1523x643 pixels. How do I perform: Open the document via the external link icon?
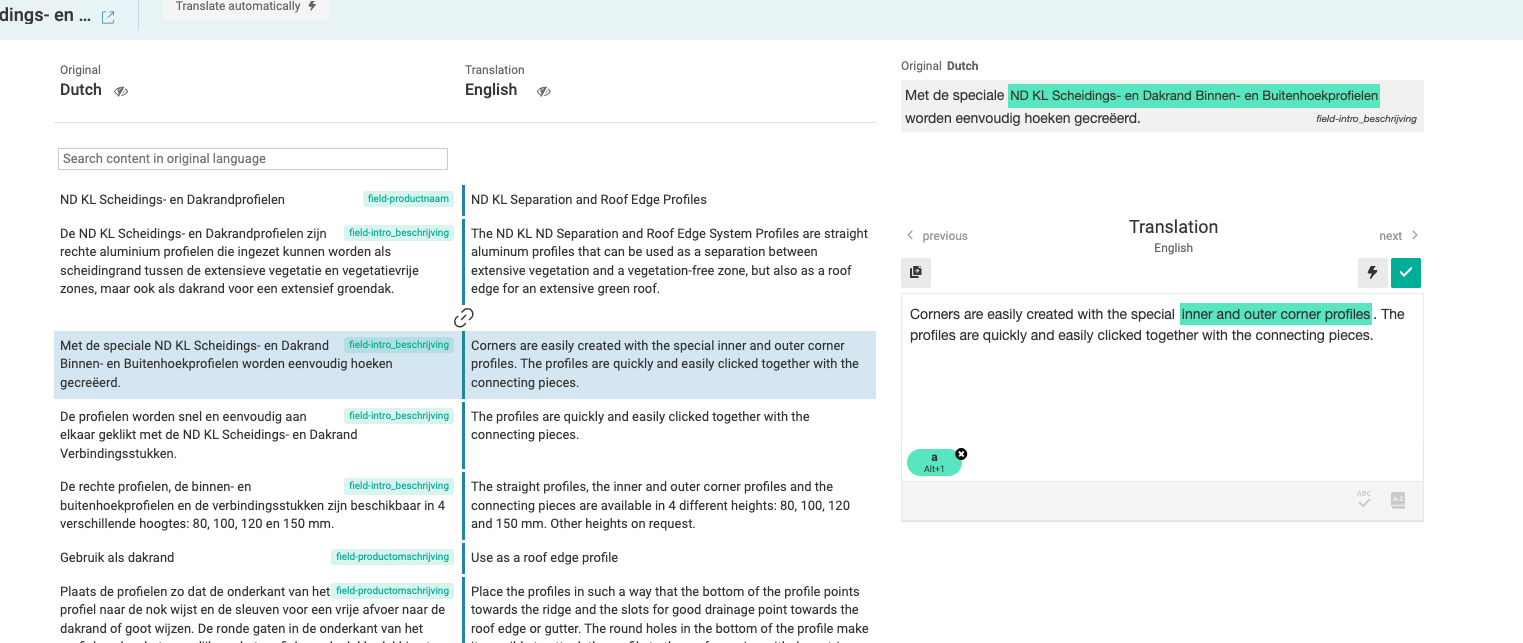(x=108, y=17)
